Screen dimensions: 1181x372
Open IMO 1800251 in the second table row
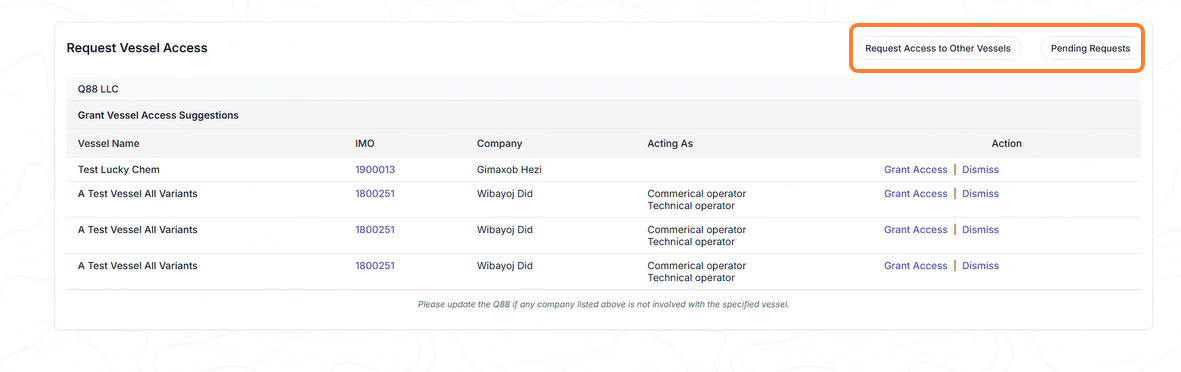click(375, 194)
